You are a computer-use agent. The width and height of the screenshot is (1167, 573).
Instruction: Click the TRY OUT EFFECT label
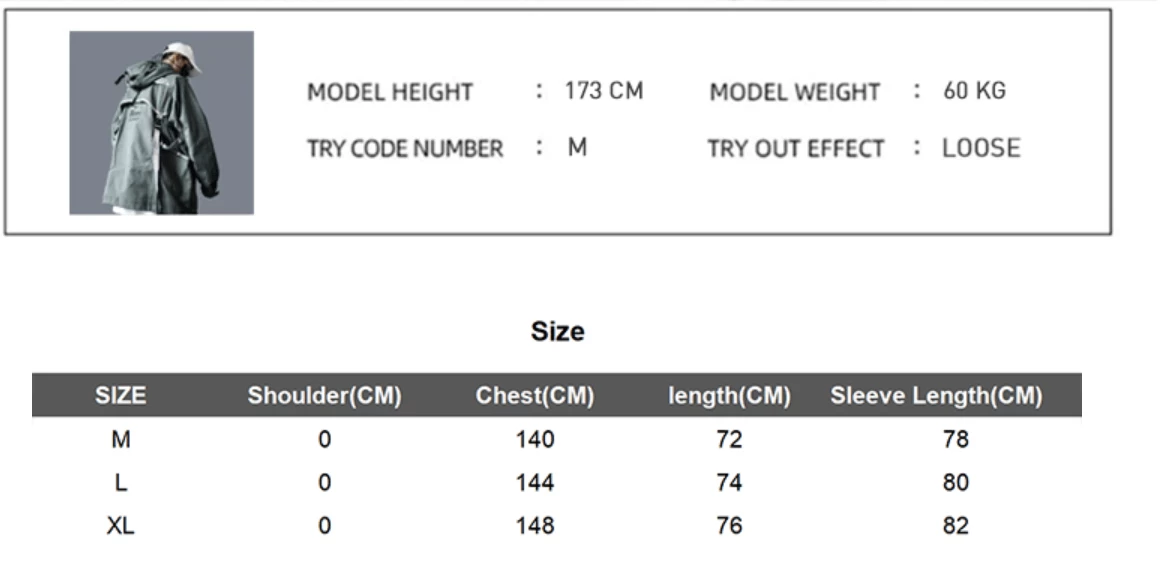[795, 149]
